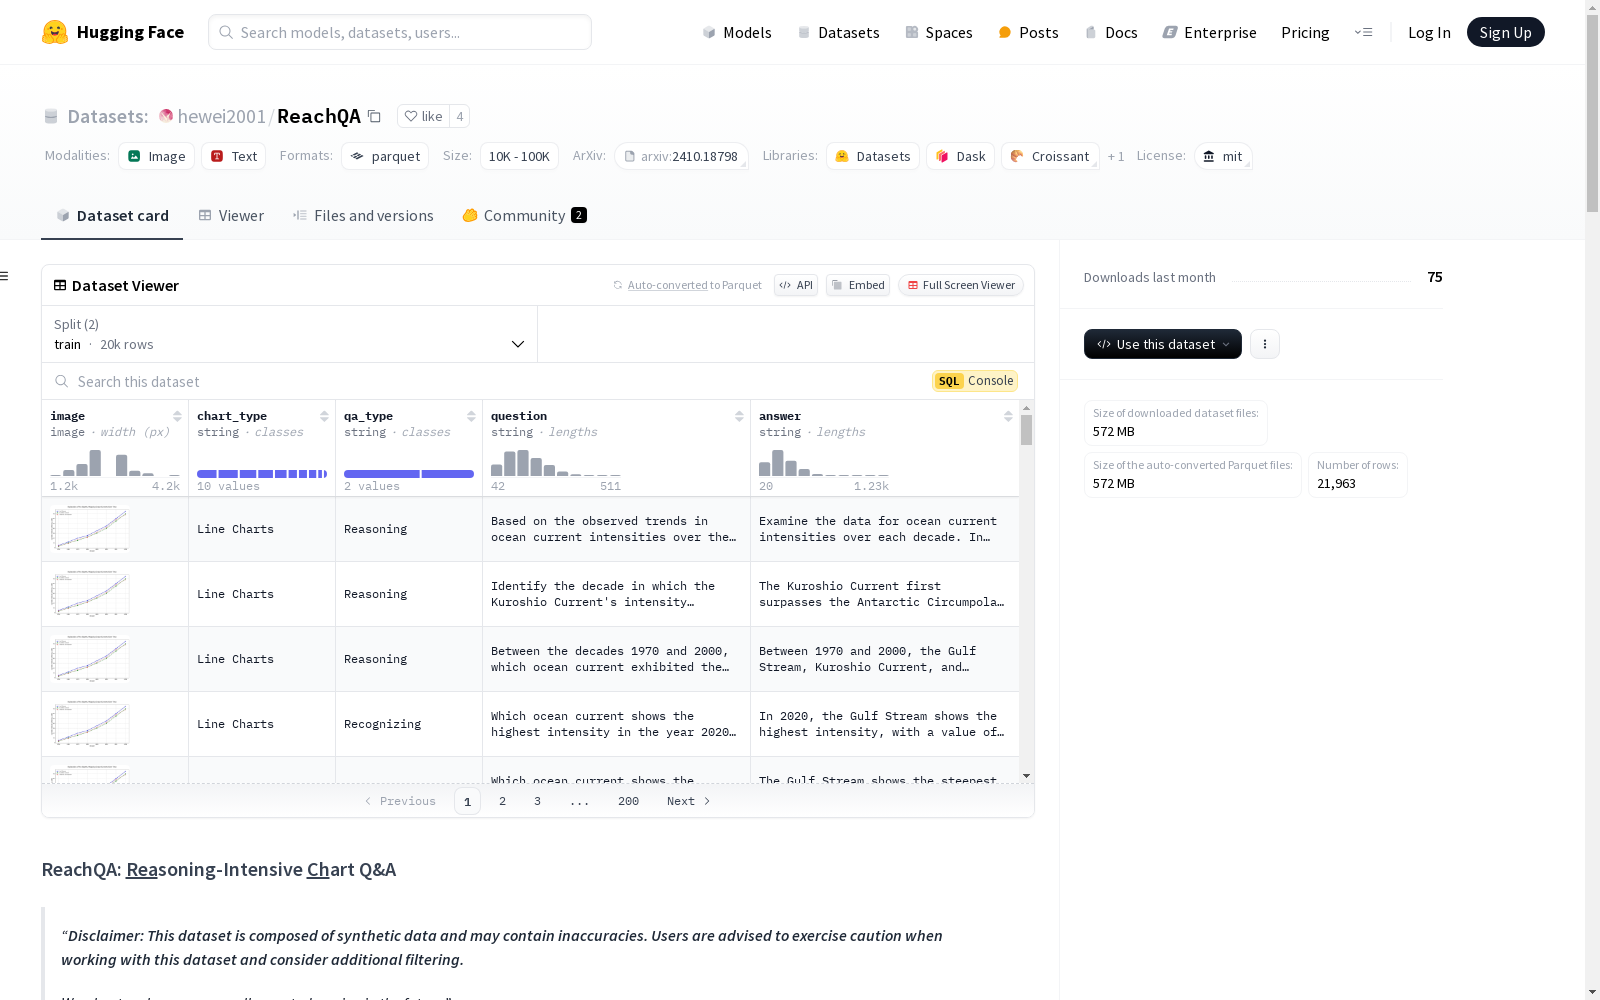Click the table scroll down arrow
This screenshot has width=1600, height=1000.
1026,776
